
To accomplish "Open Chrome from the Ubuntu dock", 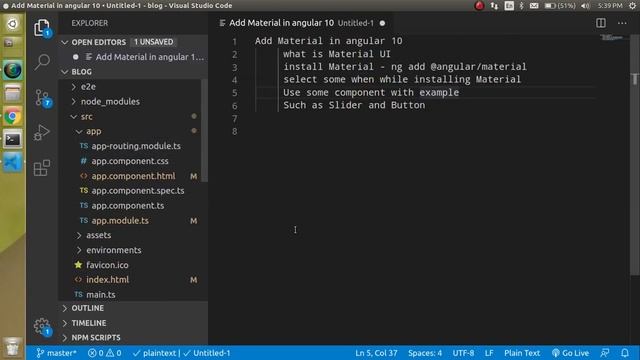I will (12, 117).
